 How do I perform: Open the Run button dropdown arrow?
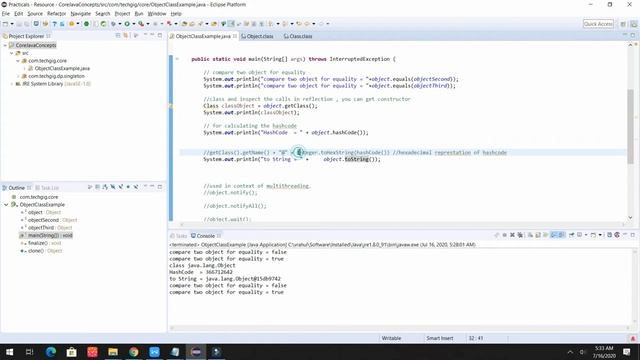point(133,24)
